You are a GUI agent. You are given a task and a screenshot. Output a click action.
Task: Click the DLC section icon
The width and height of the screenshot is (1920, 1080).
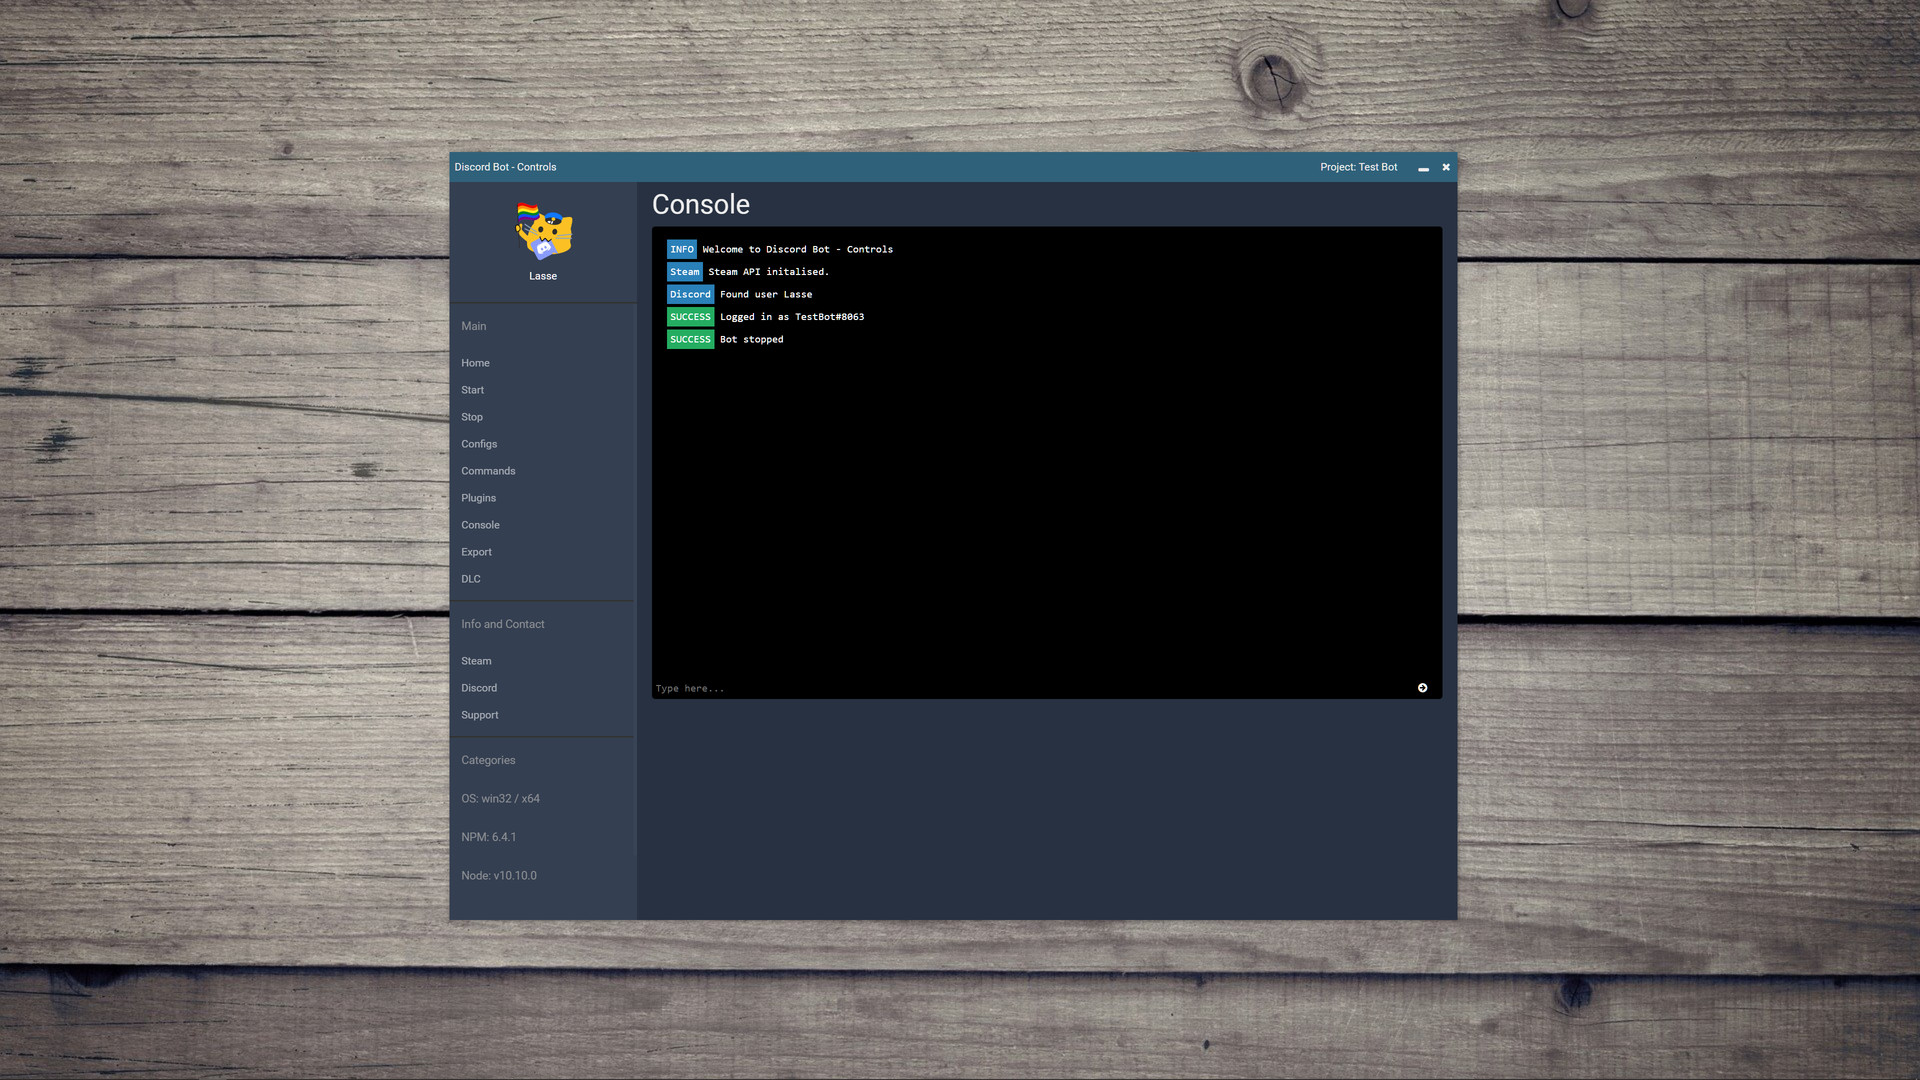click(x=471, y=578)
